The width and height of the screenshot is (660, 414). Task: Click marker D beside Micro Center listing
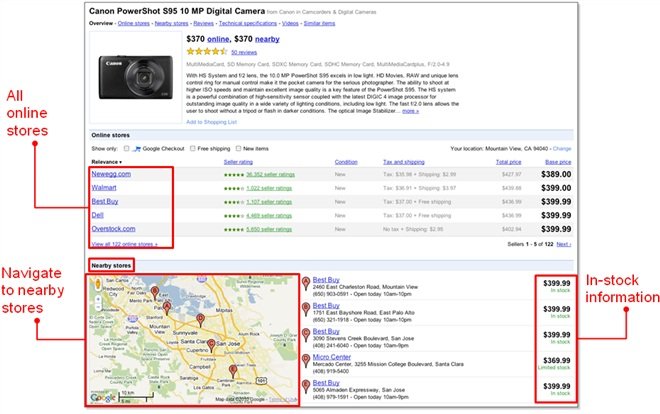pyautogui.click(x=306, y=360)
